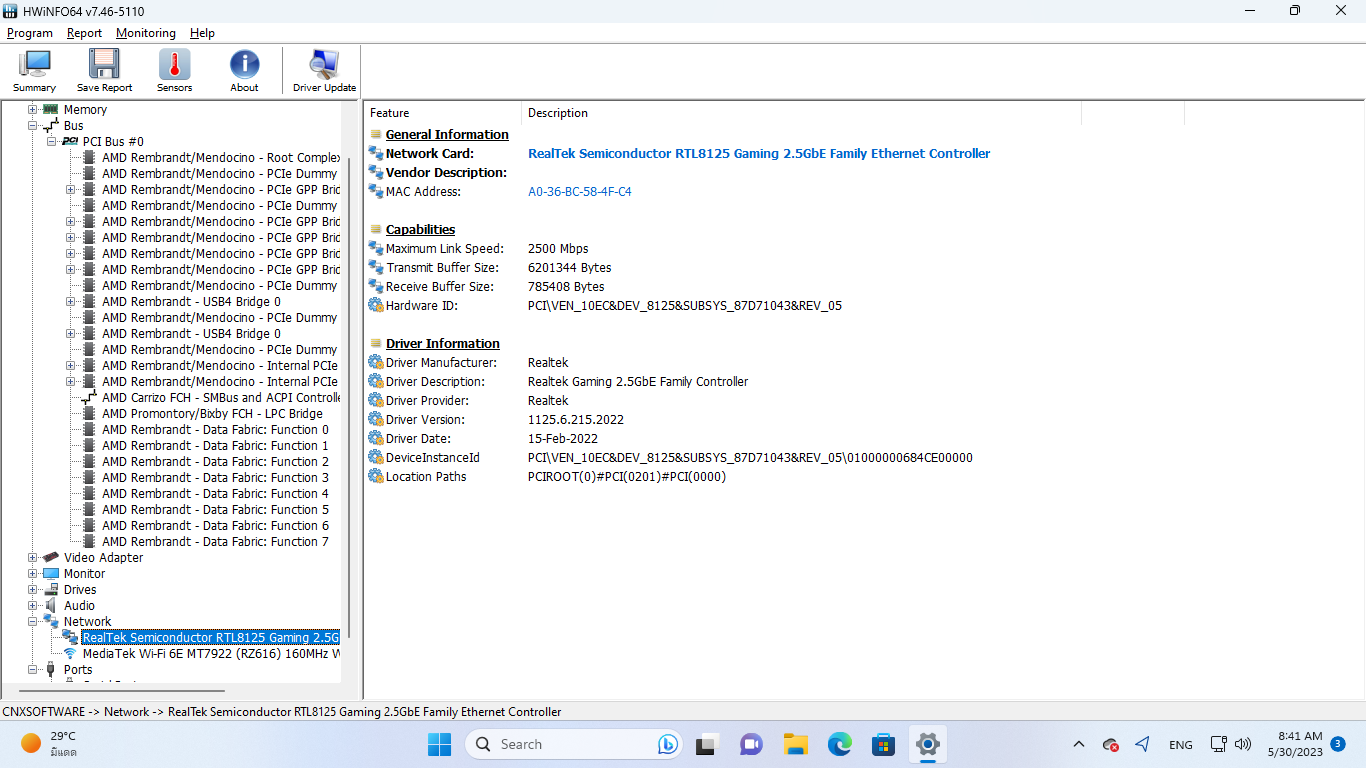This screenshot has width=1366, height=768.
Task: Click the Monitor screen icon in tree
Action: tap(50, 574)
